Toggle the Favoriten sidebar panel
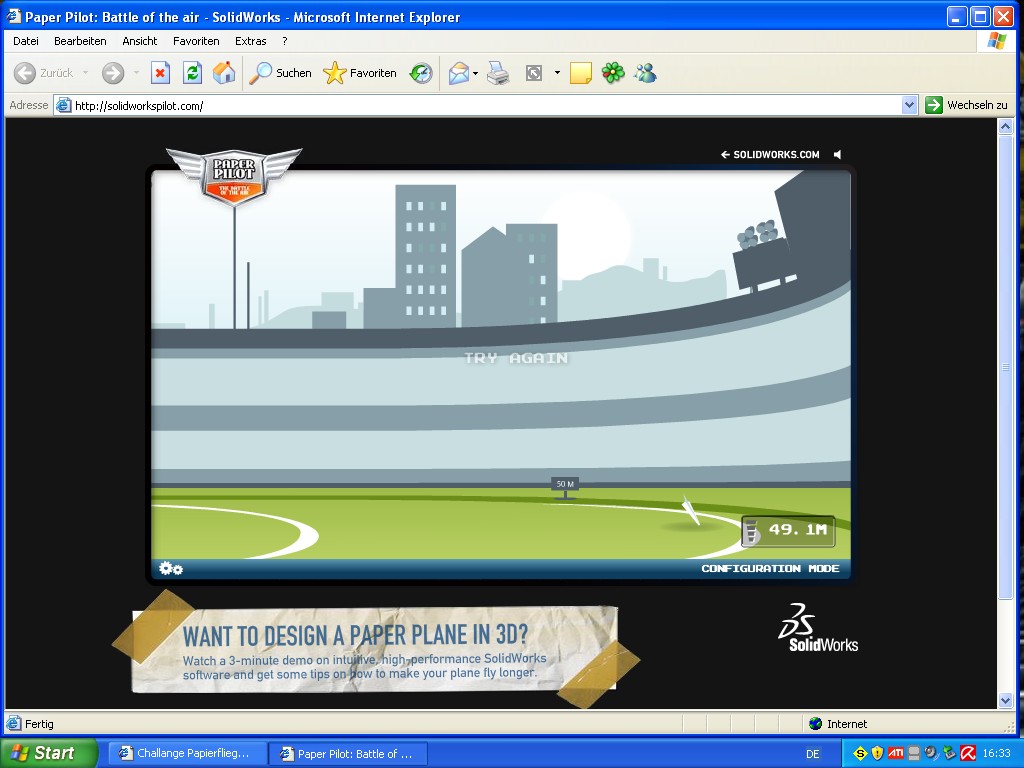This screenshot has width=1024, height=768. pos(361,73)
